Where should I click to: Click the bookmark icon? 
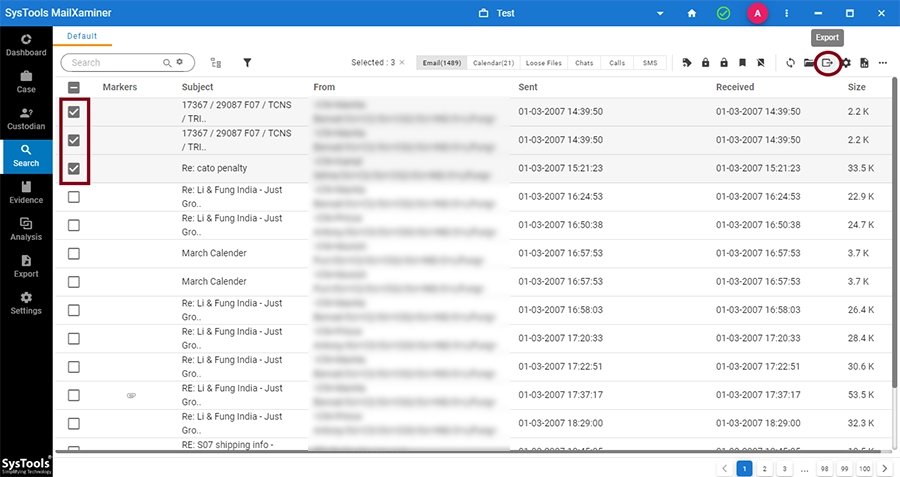point(742,63)
